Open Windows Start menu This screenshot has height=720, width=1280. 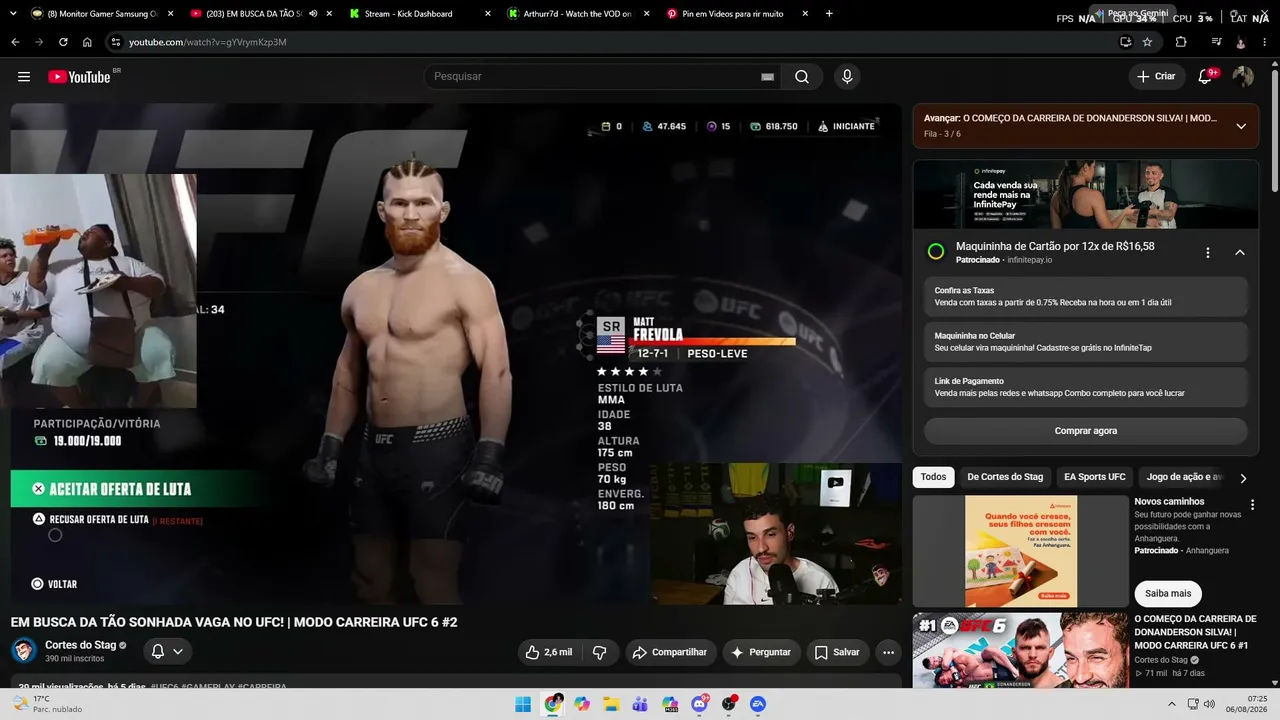pyautogui.click(x=523, y=704)
